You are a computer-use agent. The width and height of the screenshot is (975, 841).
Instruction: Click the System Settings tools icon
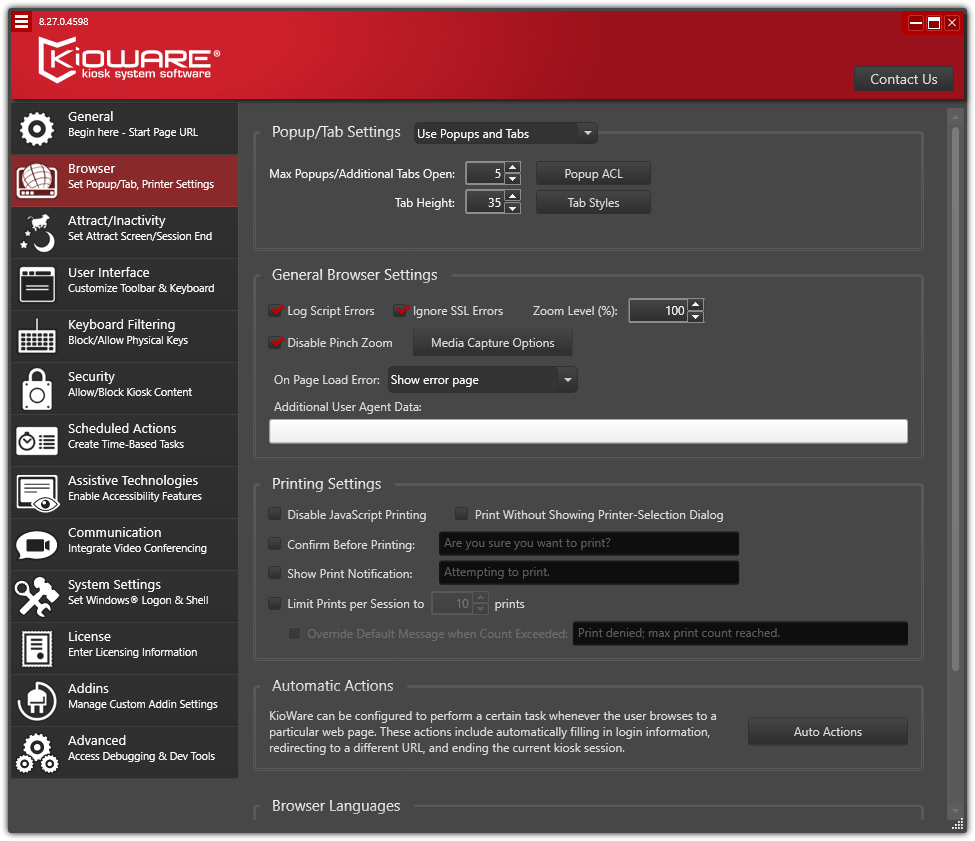[37, 597]
